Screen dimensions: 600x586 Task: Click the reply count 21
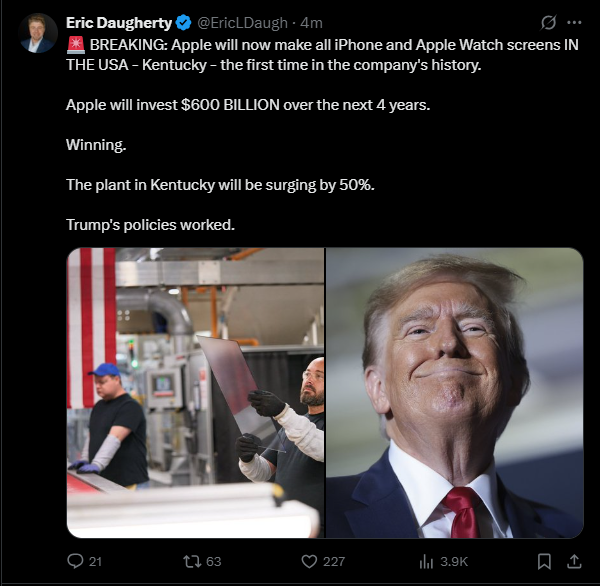tap(95, 562)
